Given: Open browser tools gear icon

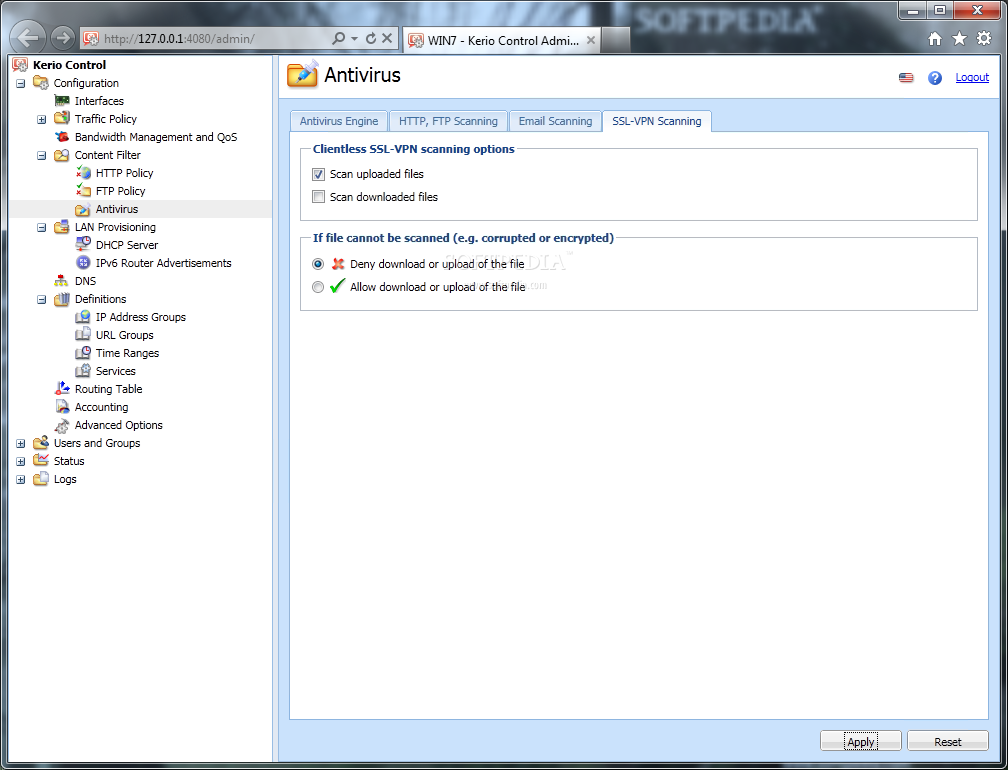Looking at the screenshot, I should (984, 39).
